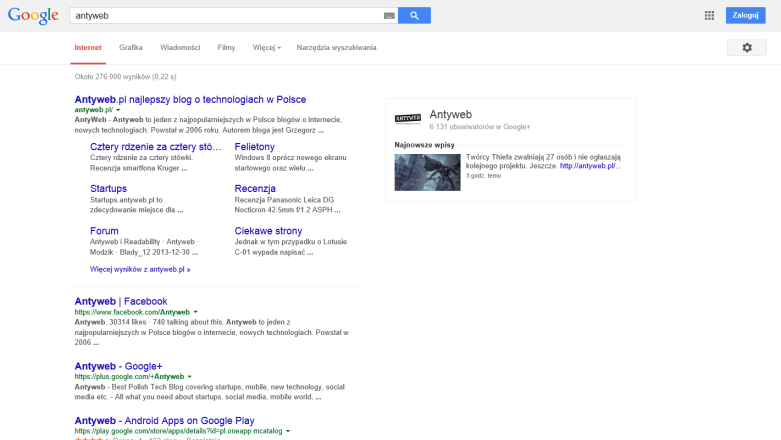Viewport: 781px width, 440px height.
Task: Select the Filmy tab
Action: tap(226, 48)
